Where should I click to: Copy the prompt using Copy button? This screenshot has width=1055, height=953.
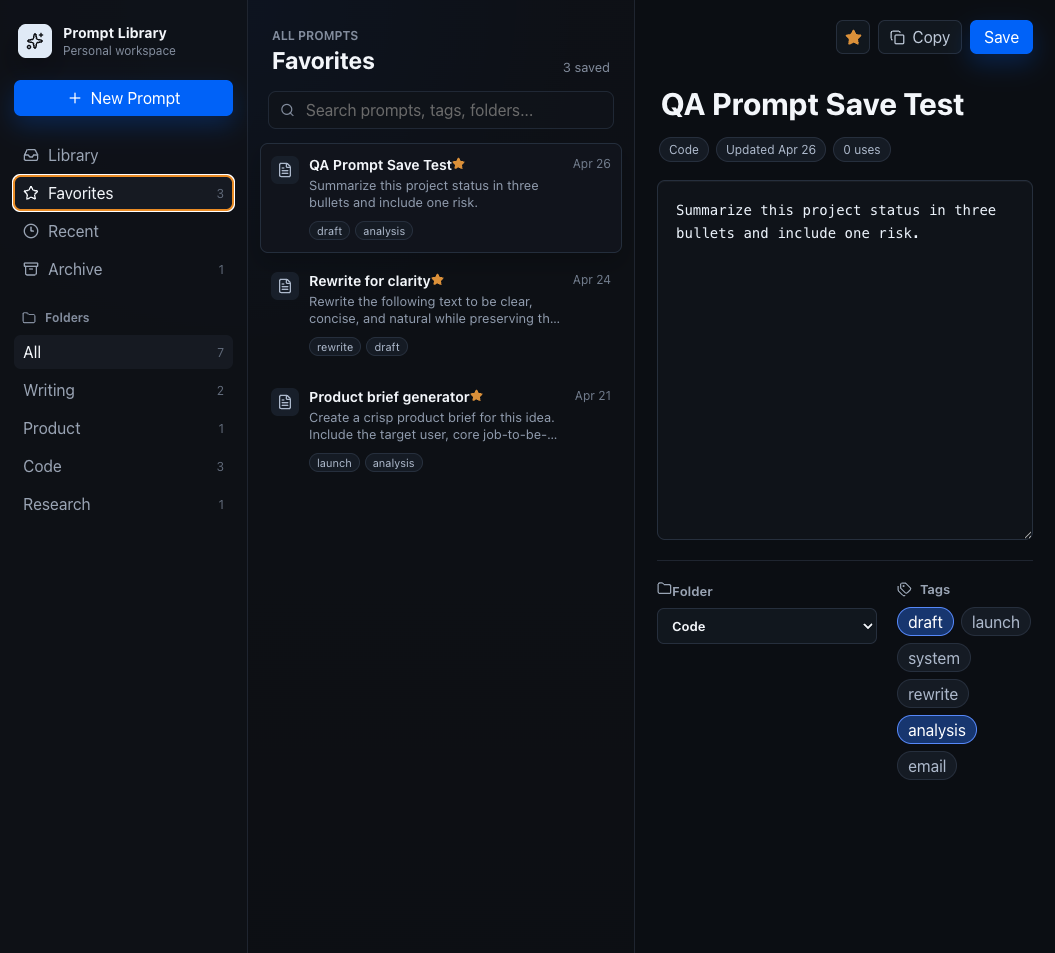click(919, 37)
